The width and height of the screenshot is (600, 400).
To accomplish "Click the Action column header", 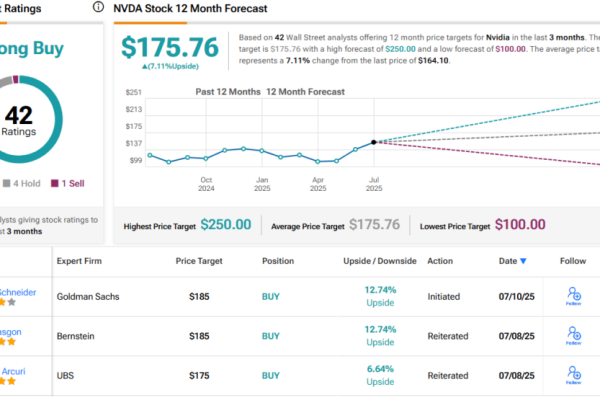I will pyautogui.click(x=440, y=261).
